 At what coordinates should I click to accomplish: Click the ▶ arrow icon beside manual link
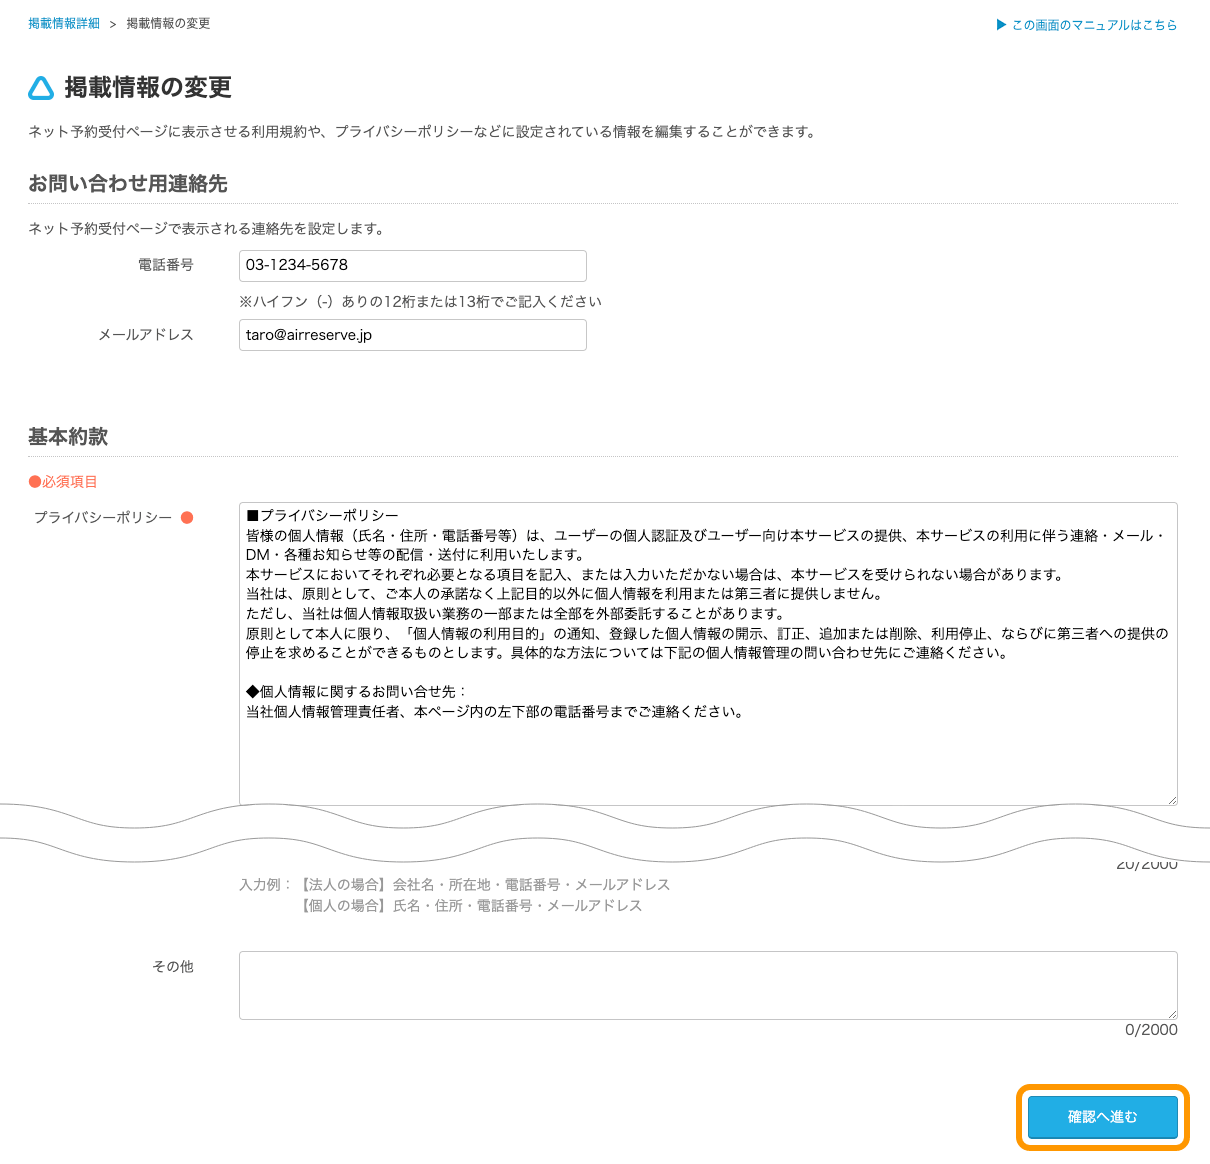click(x=1001, y=25)
